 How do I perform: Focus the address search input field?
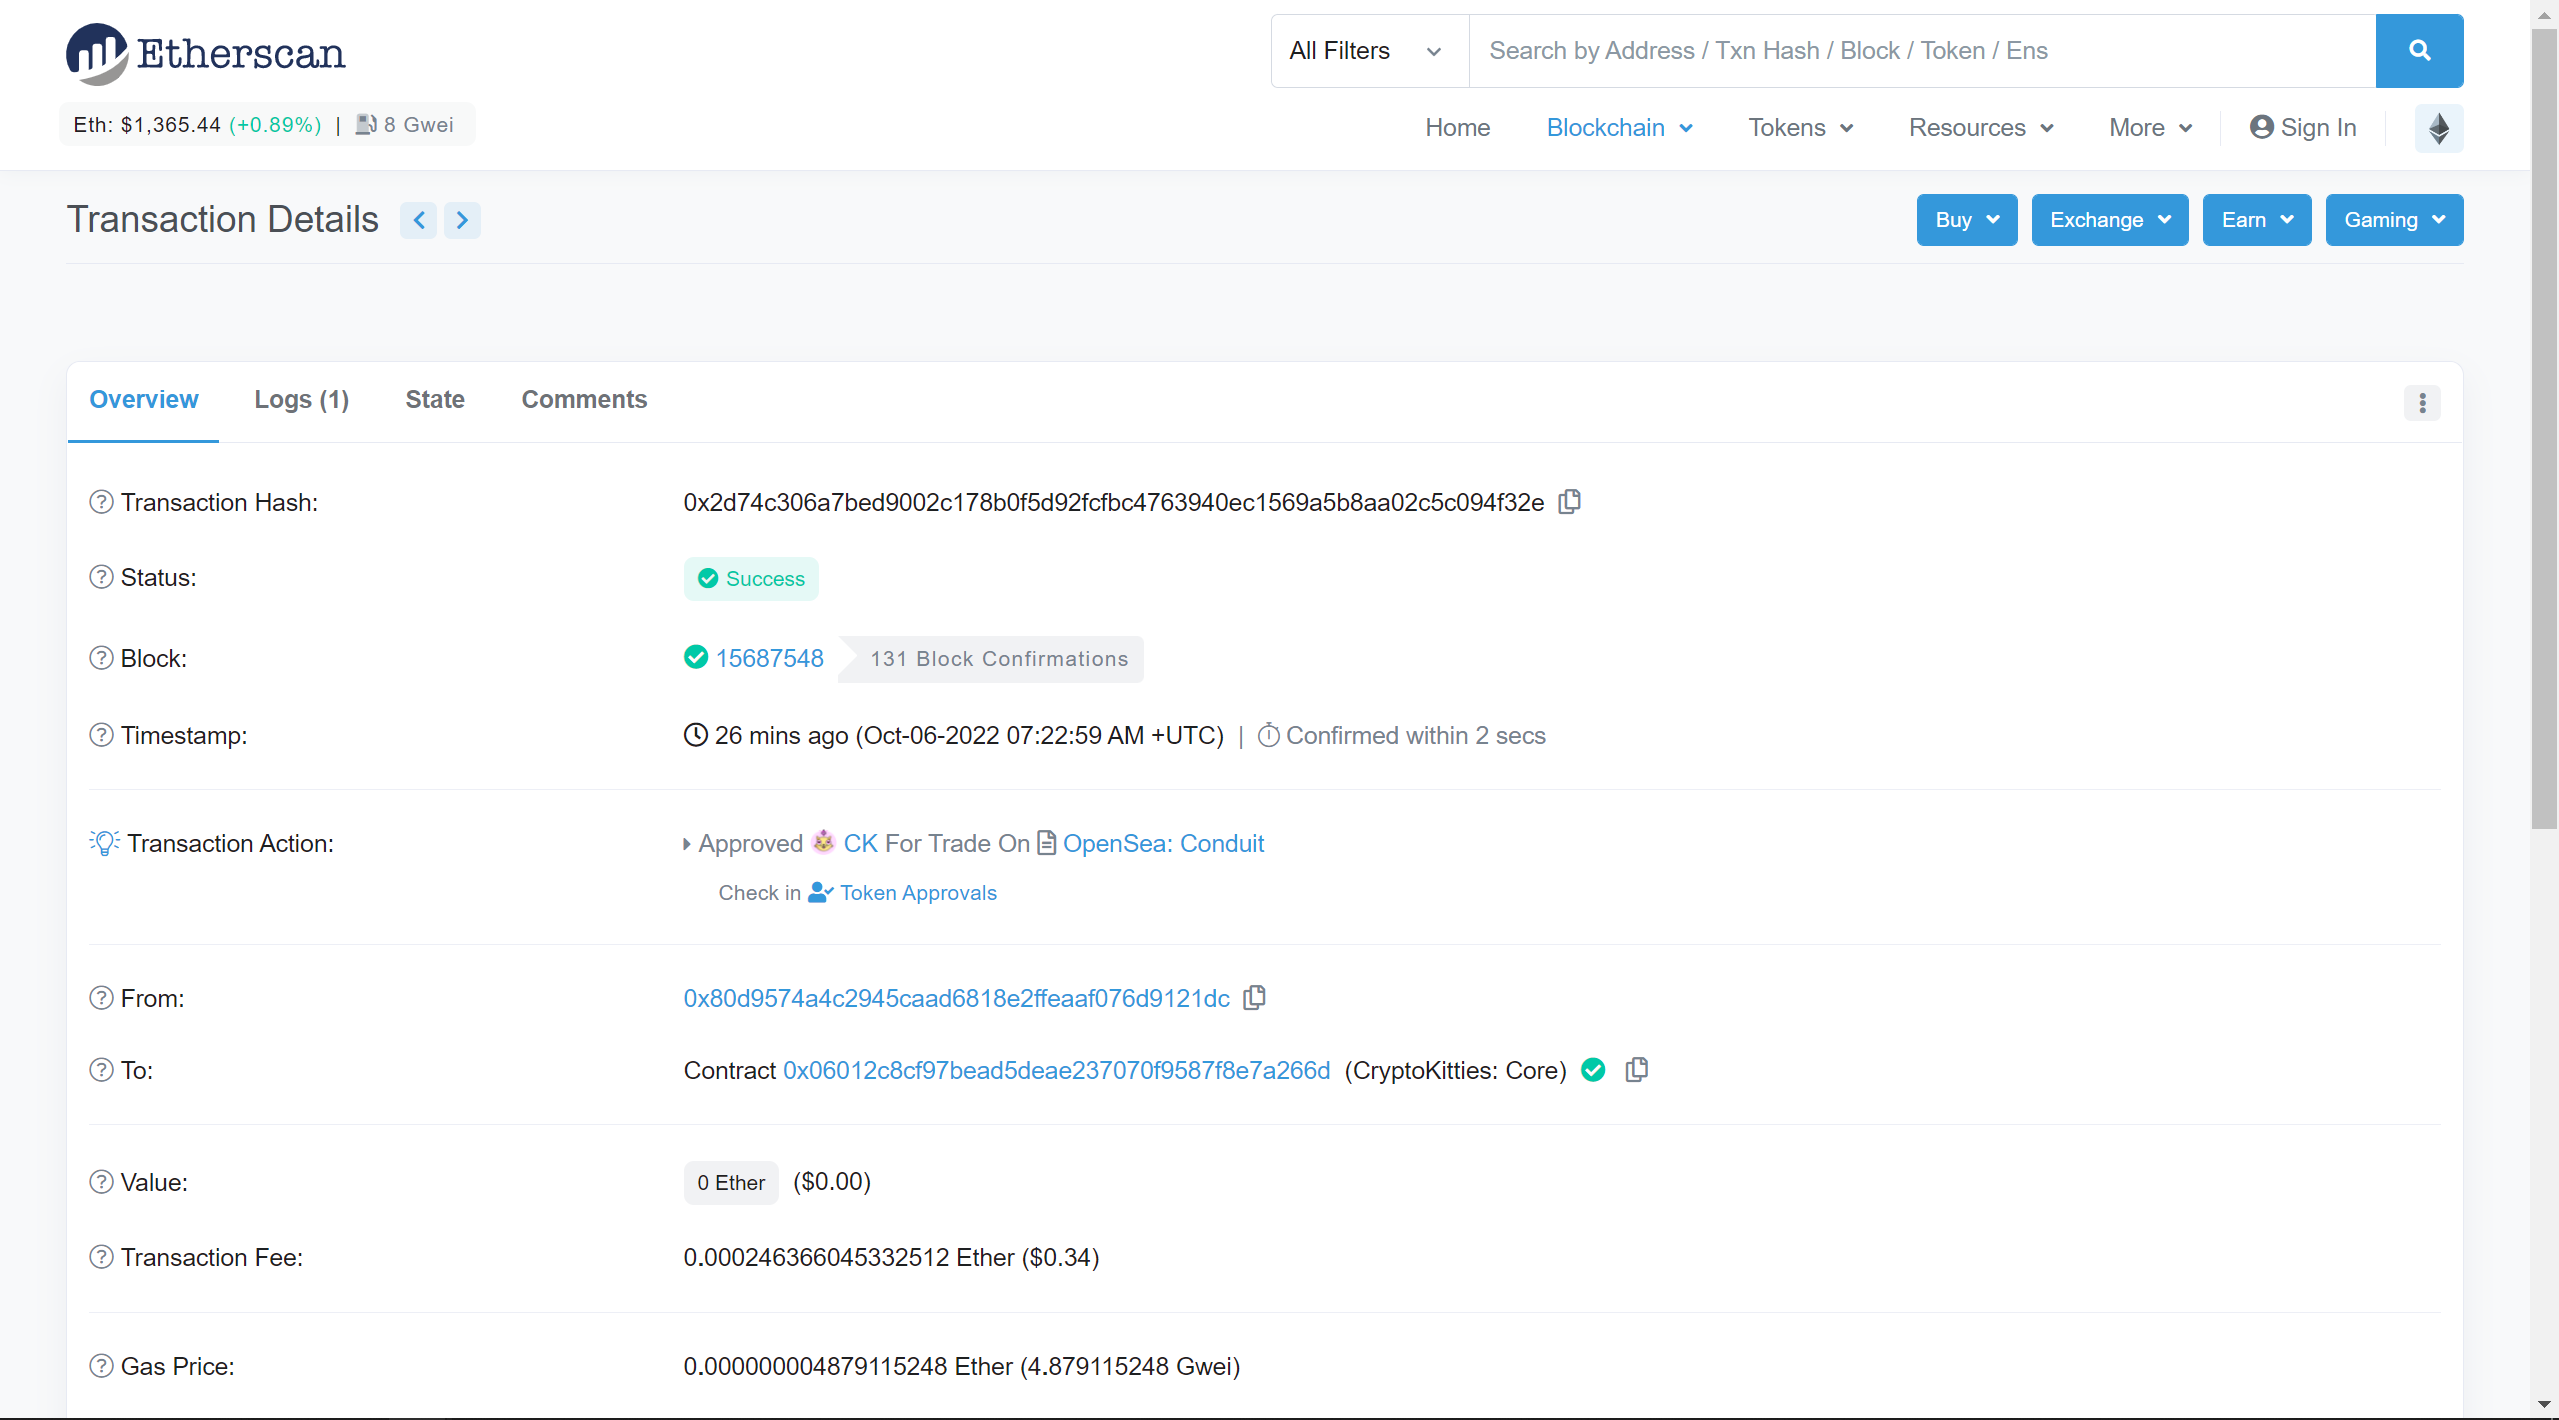point(1920,50)
